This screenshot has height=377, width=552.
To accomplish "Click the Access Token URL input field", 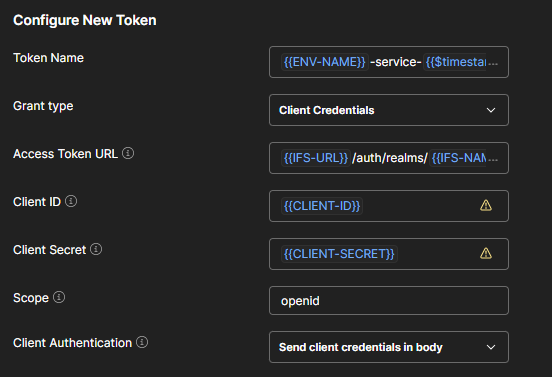I will click(389, 158).
